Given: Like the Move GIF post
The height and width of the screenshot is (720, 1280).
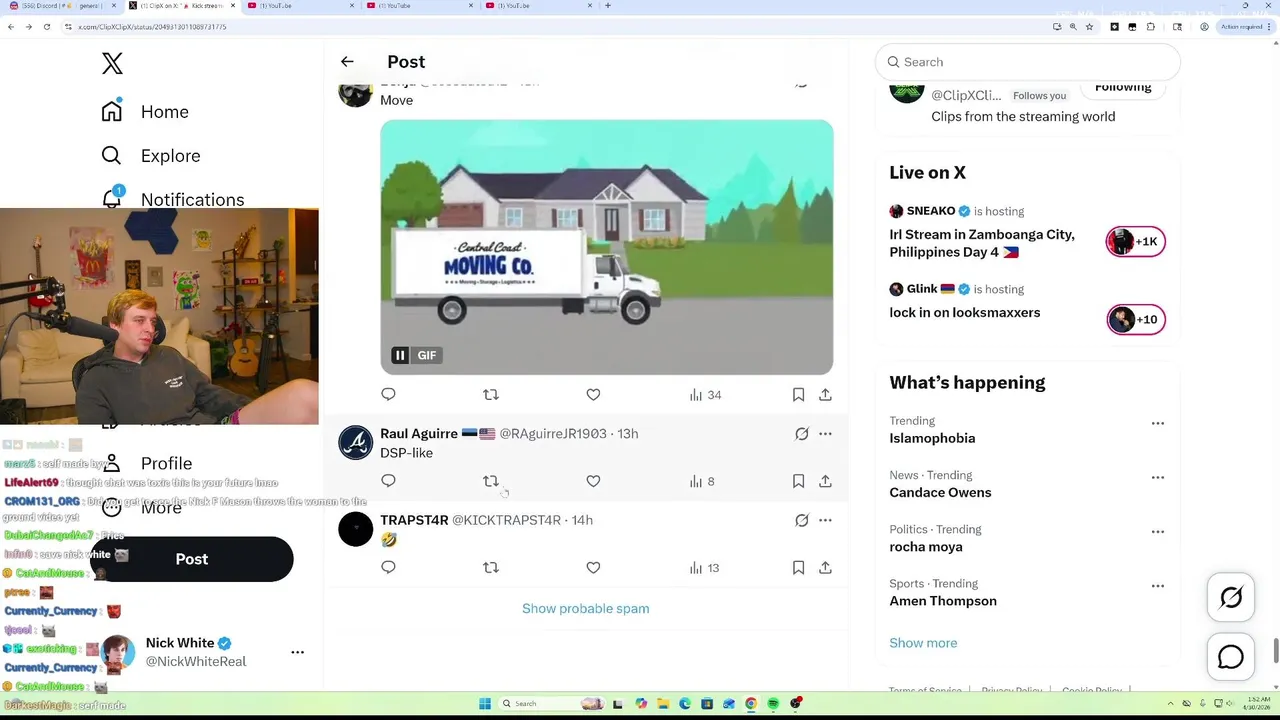Looking at the screenshot, I should [x=593, y=395].
